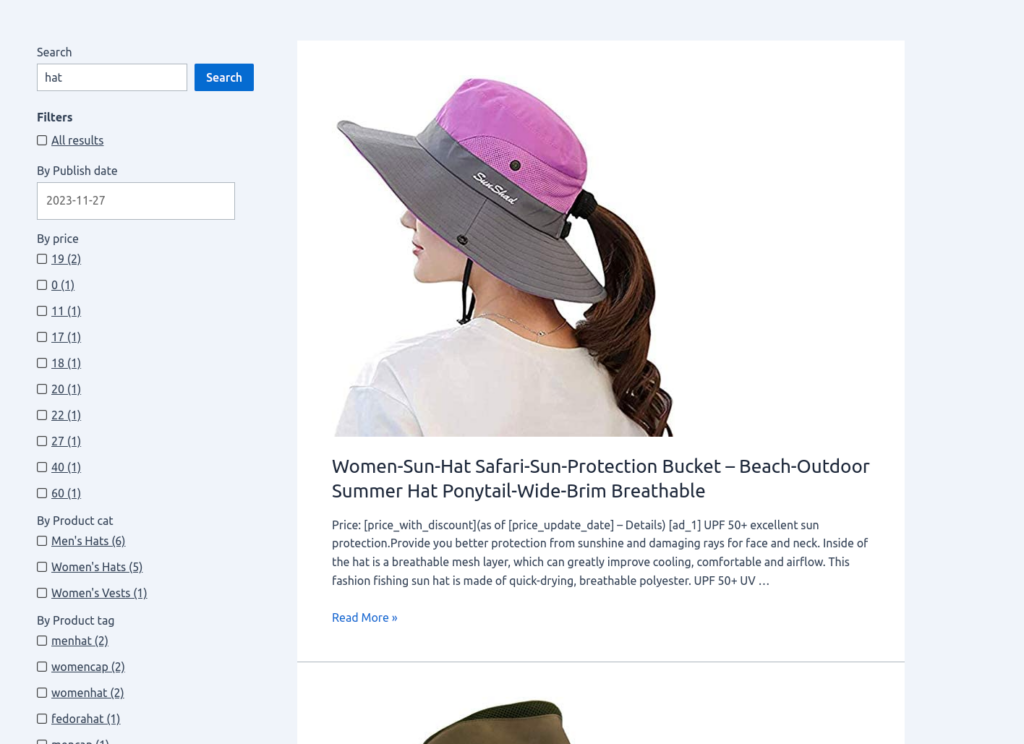Check the menhat (2) tag checkbox

coord(42,641)
